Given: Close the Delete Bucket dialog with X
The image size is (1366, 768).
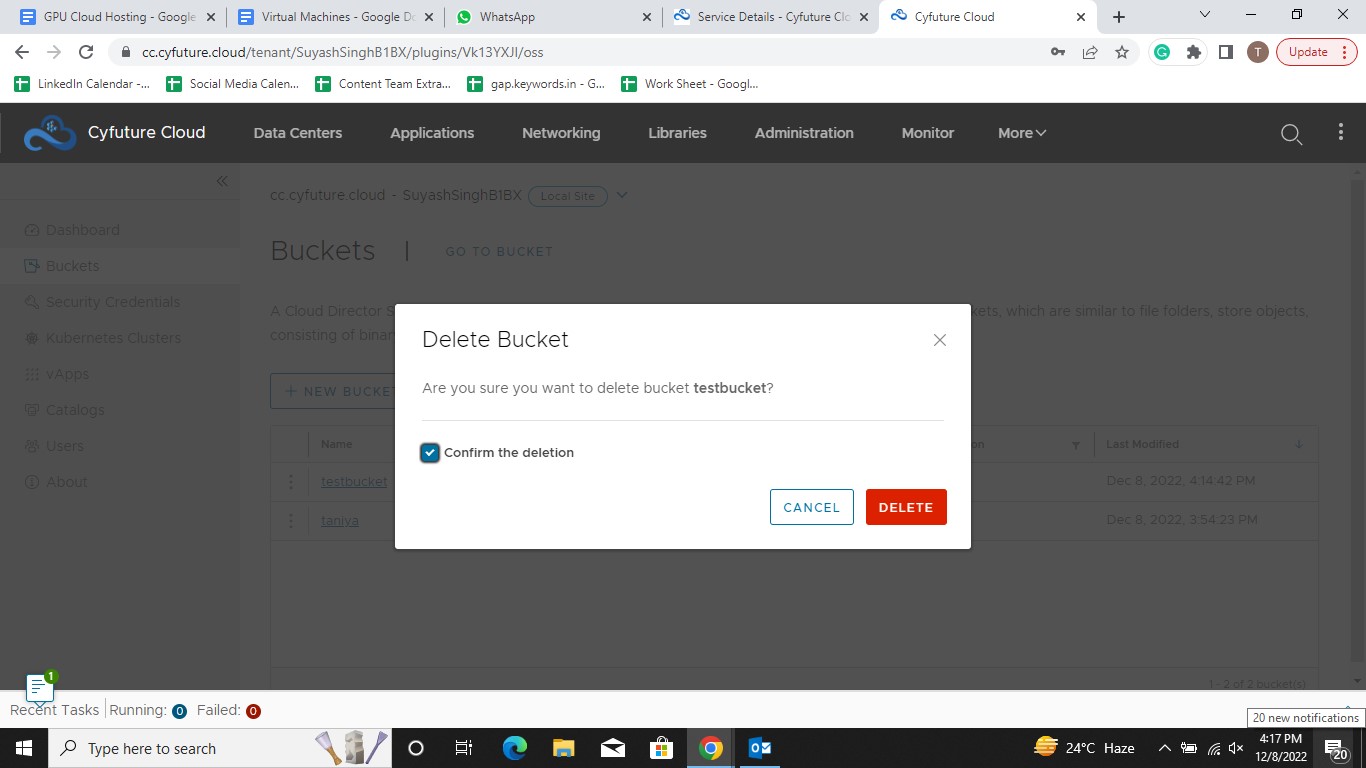Looking at the screenshot, I should pos(939,340).
